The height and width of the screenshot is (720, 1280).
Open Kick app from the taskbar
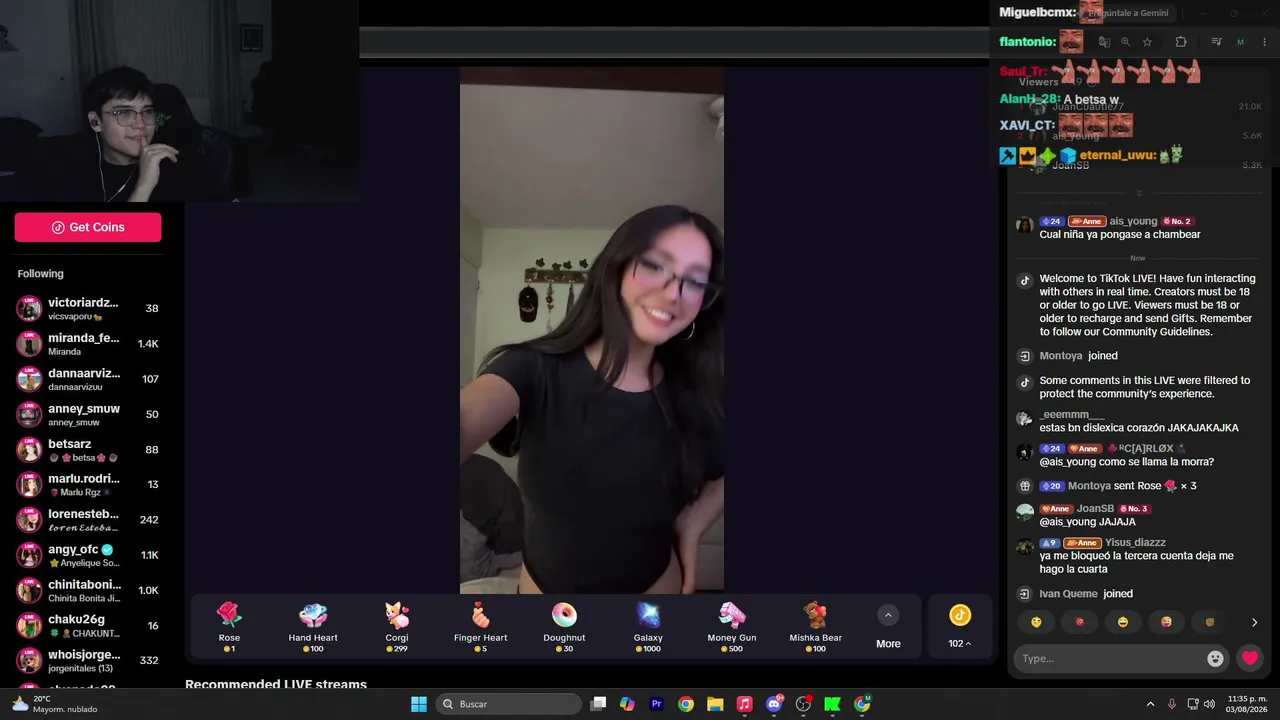click(832, 704)
